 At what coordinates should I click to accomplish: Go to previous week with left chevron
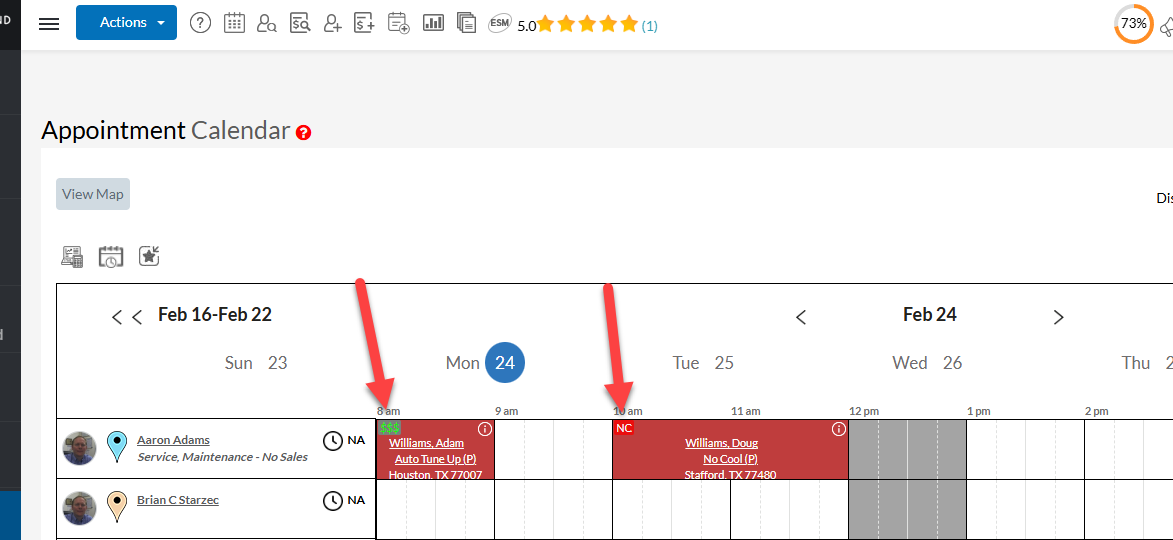point(126,317)
